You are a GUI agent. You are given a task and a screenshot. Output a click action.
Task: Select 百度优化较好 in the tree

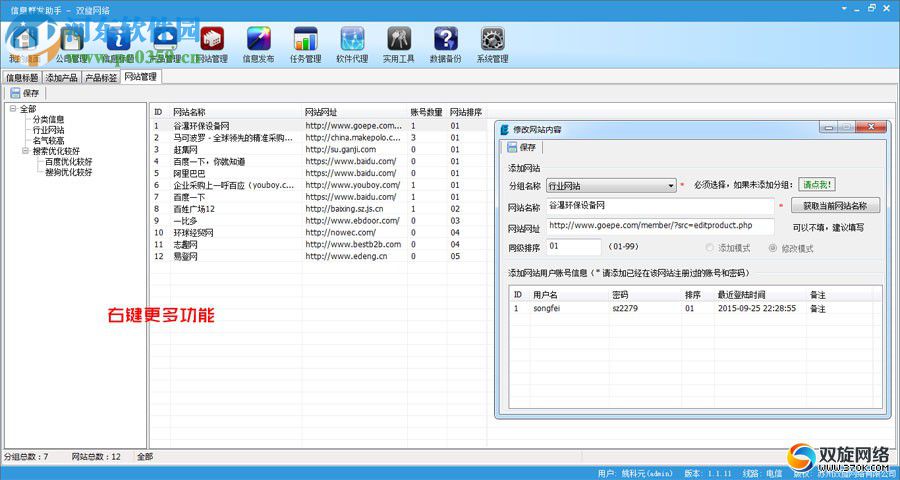[x=68, y=161]
